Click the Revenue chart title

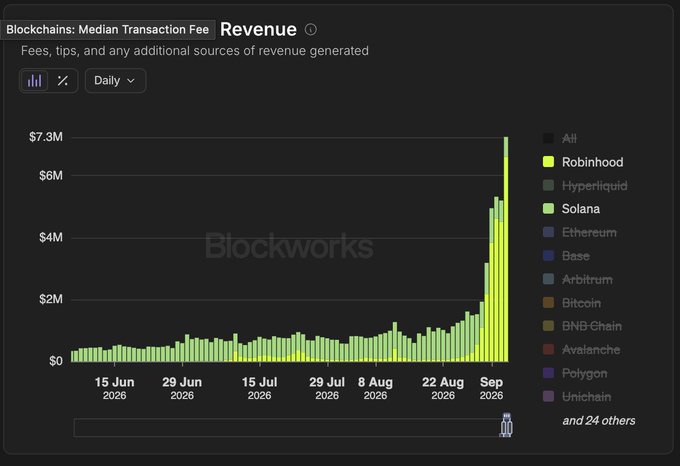click(x=258, y=29)
